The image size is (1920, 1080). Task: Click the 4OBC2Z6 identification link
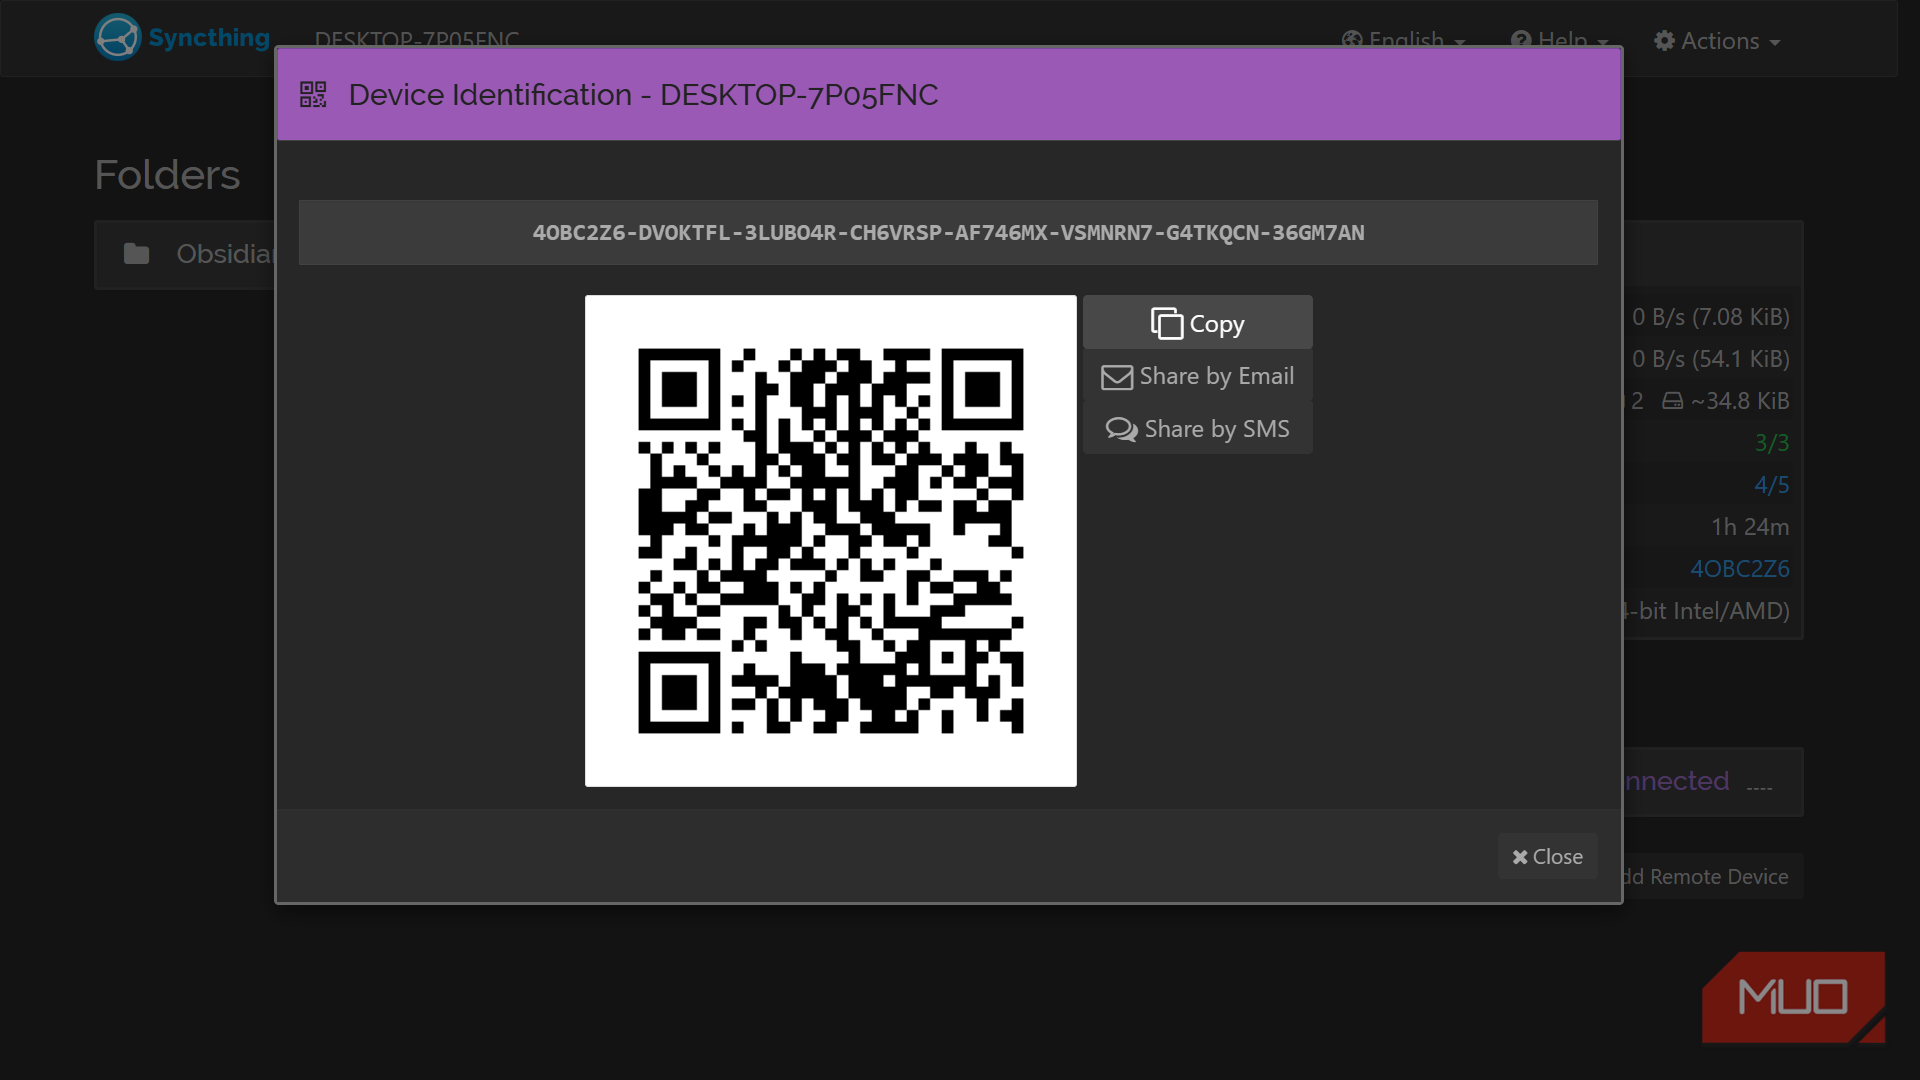1739,569
